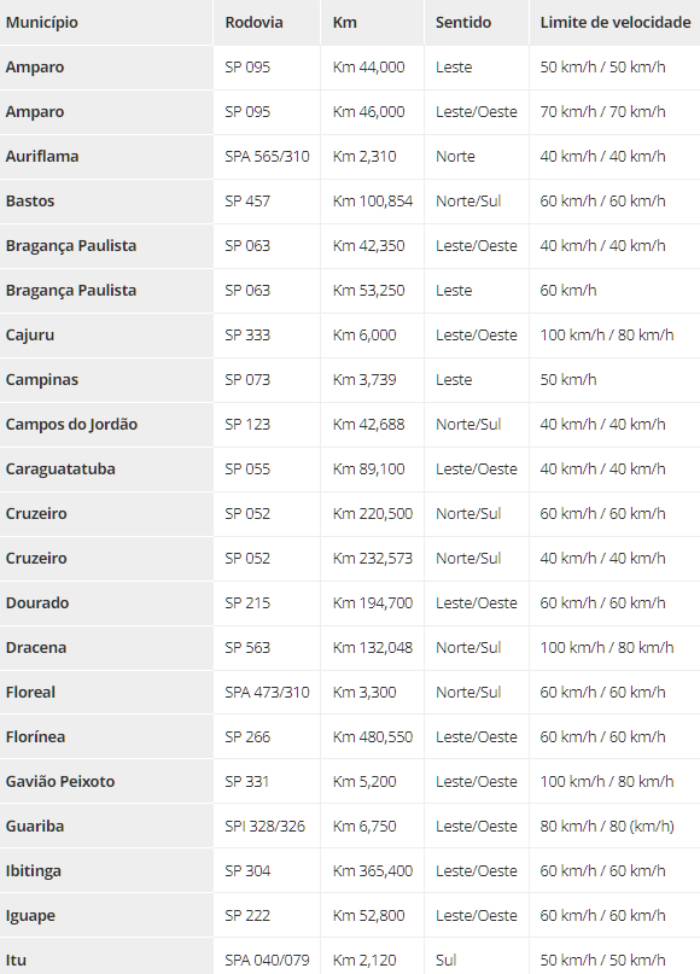Select Campos do Jordão in the table
Viewport: 700px width, 974px height.
[72, 424]
